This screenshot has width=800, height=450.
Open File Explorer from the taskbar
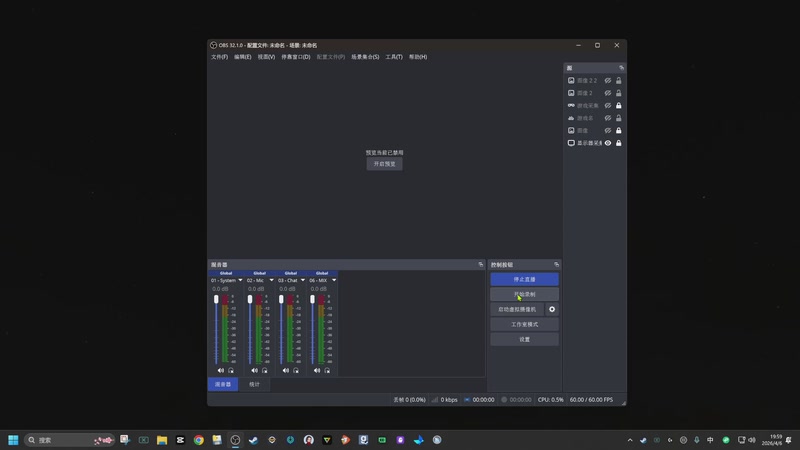point(162,440)
